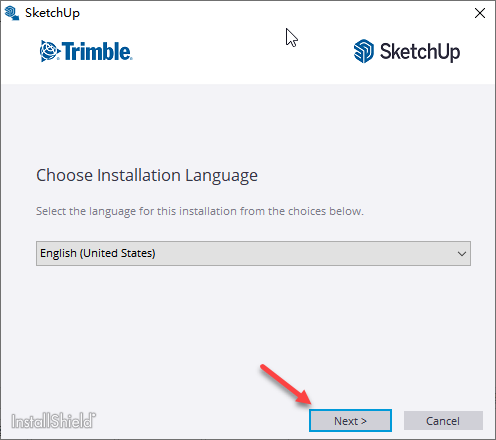This screenshot has width=496, height=440.
Task: Close the SketchUp installer window
Action: (x=480, y=13)
